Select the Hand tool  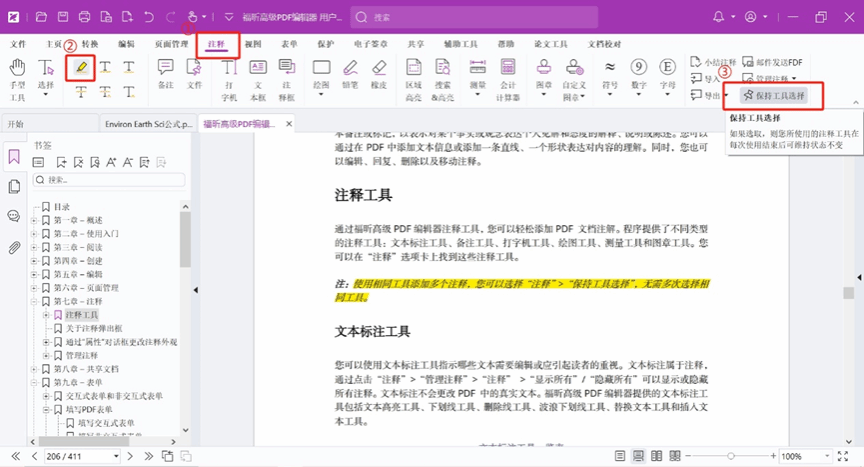pos(17,68)
